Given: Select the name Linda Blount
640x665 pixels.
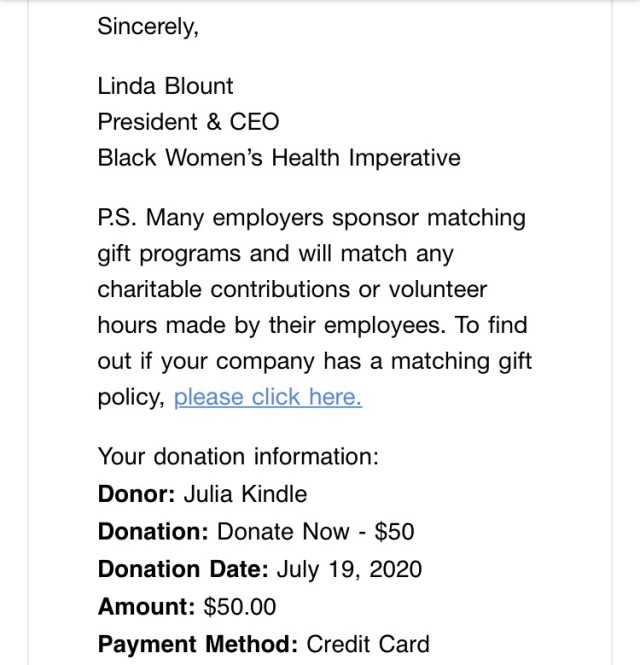Looking at the screenshot, I should click(x=165, y=86).
